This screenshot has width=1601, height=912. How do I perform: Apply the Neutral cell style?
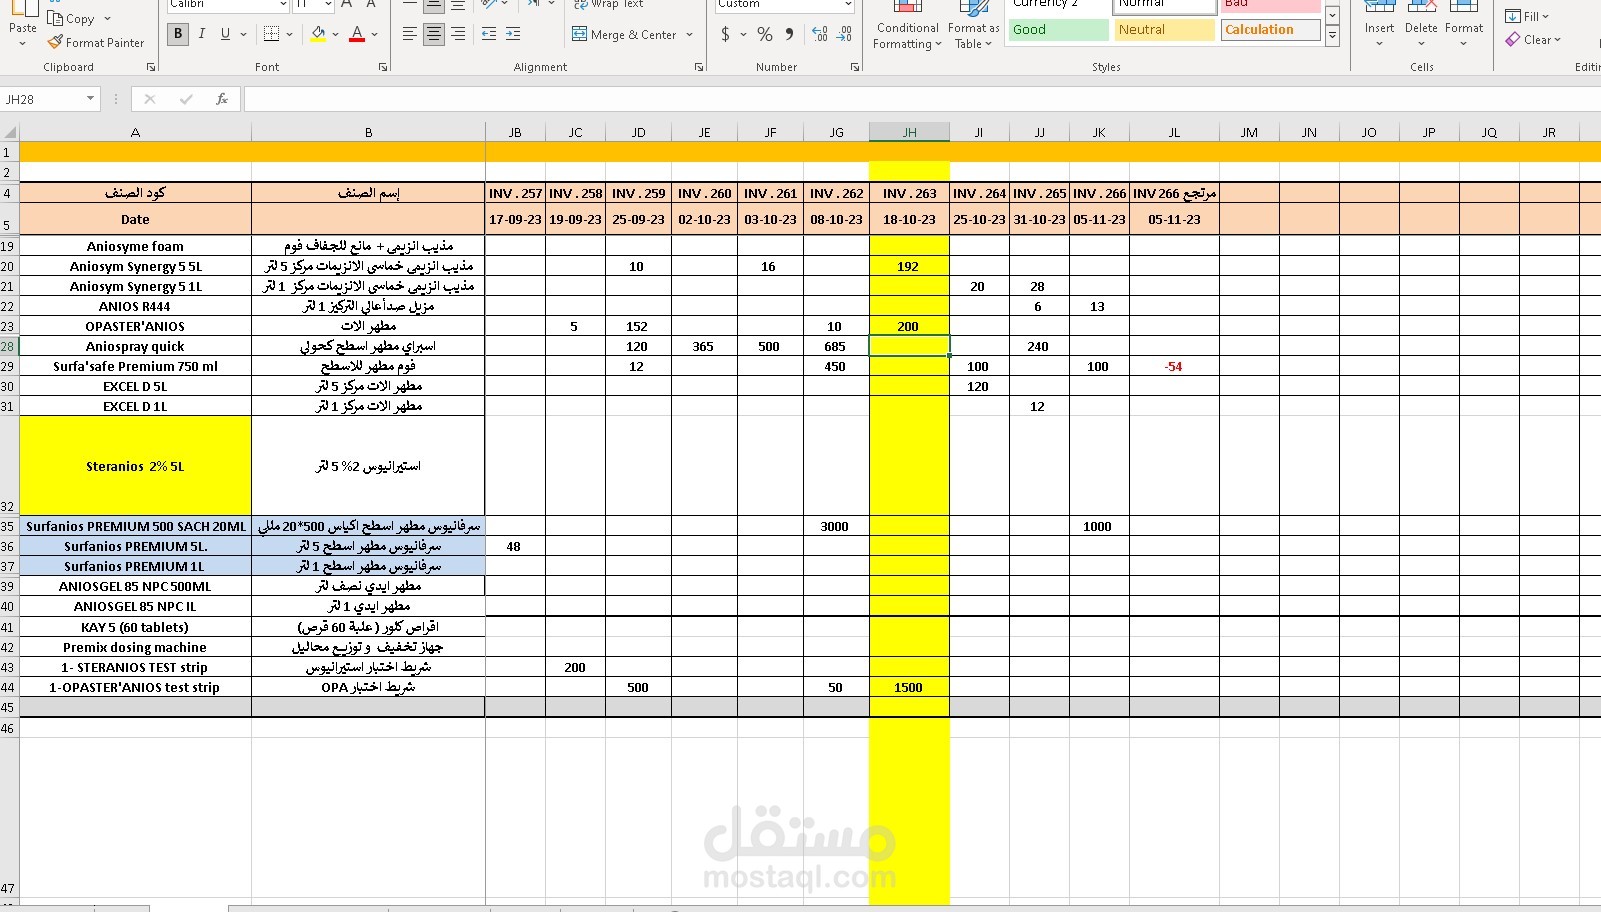coord(1164,30)
